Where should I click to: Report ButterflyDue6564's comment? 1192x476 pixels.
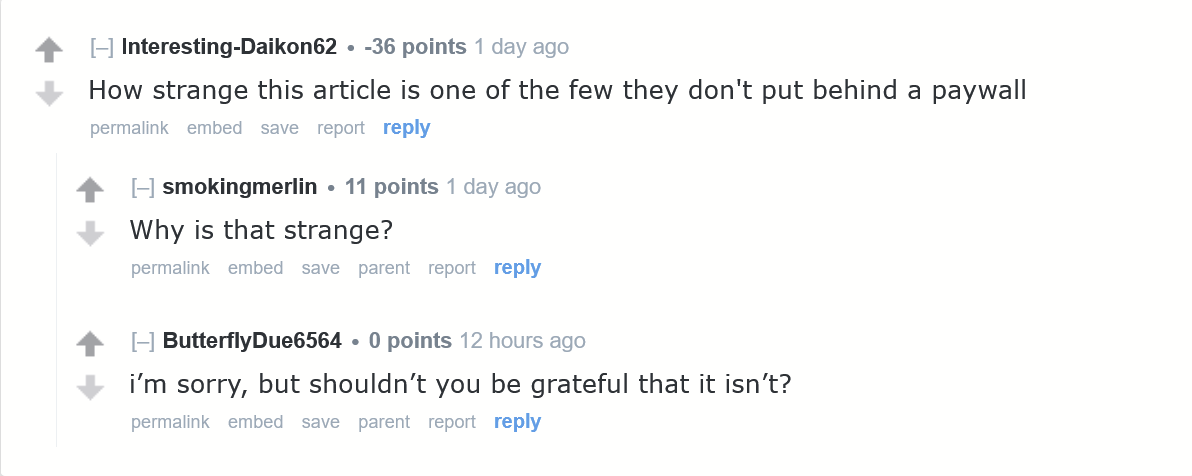coord(452,422)
